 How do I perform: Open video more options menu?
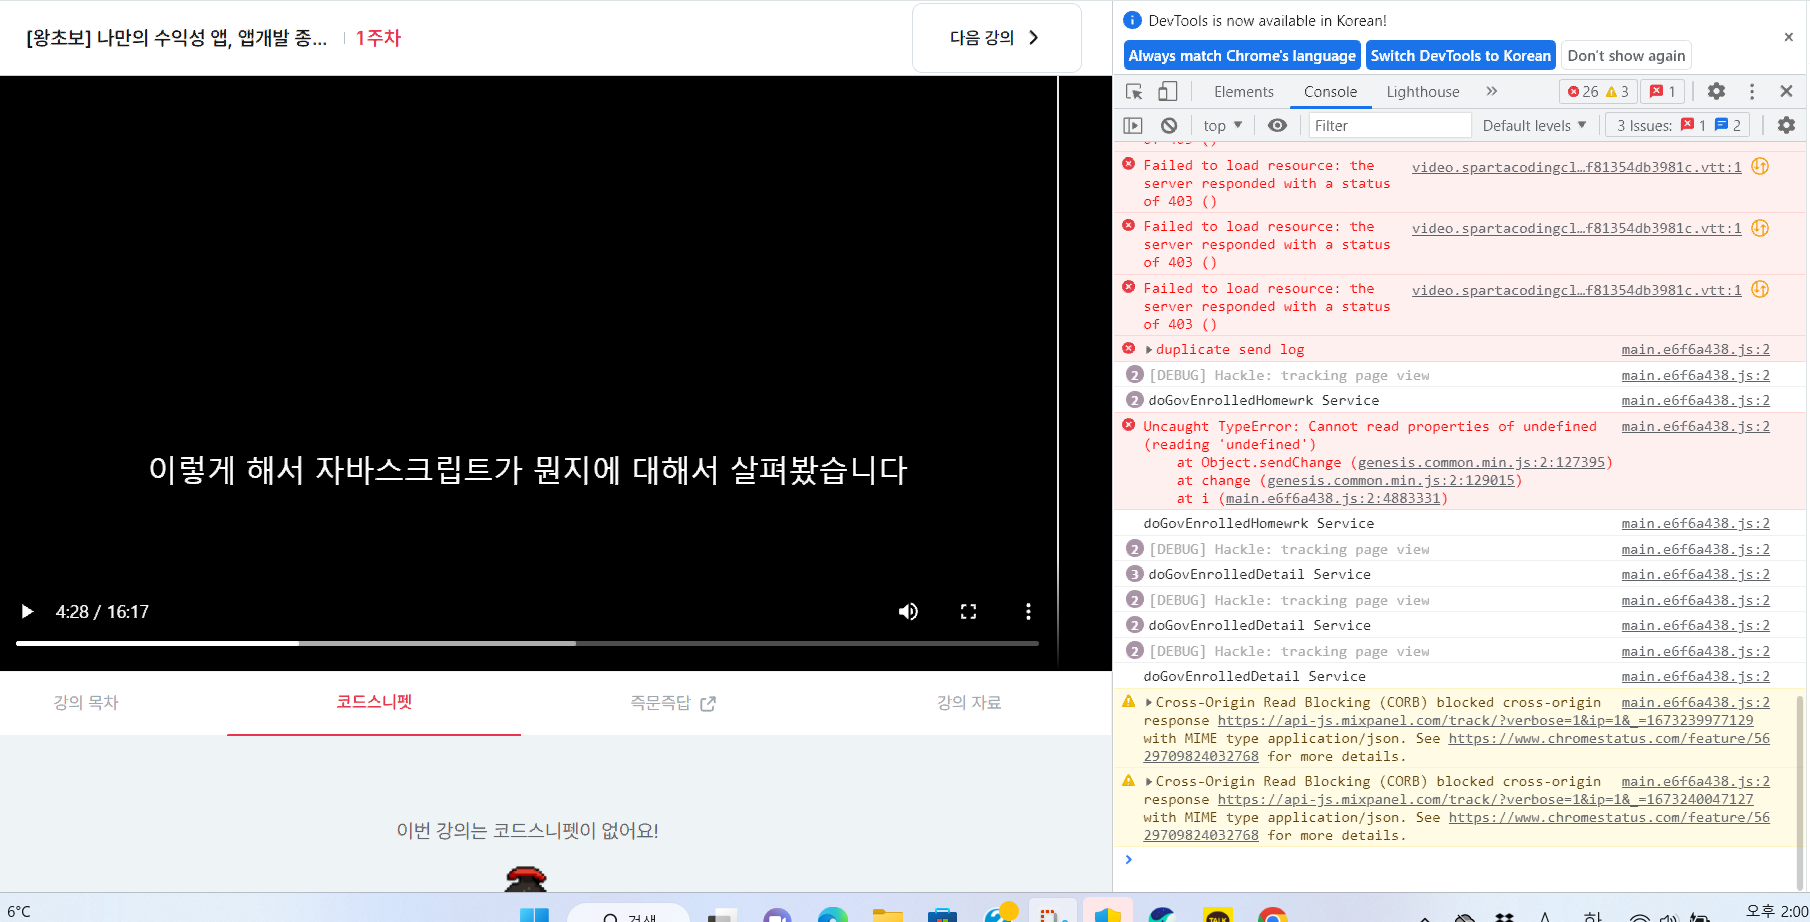click(x=1028, y=611)
